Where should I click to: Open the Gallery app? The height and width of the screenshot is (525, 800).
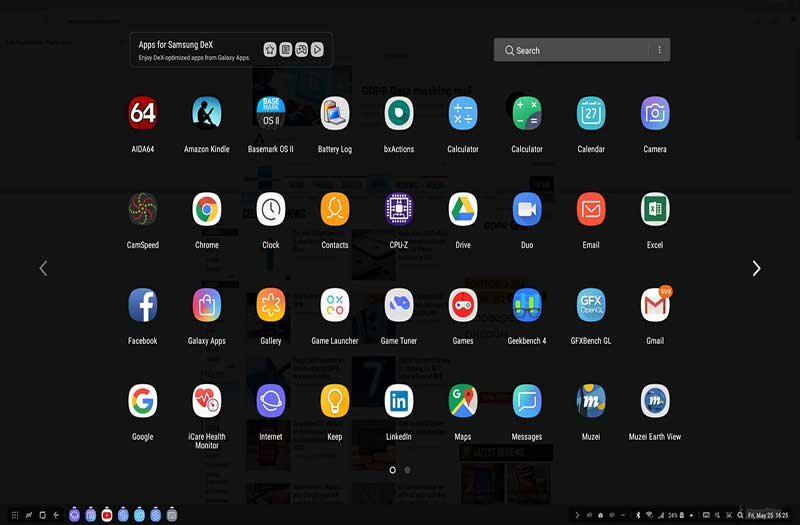[270, 305]
